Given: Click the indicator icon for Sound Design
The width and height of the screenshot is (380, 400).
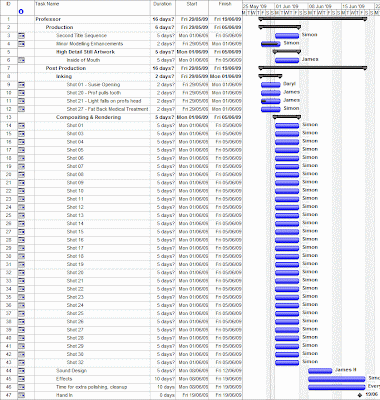Looking at the screenshot, I should (x=22, y=371).
